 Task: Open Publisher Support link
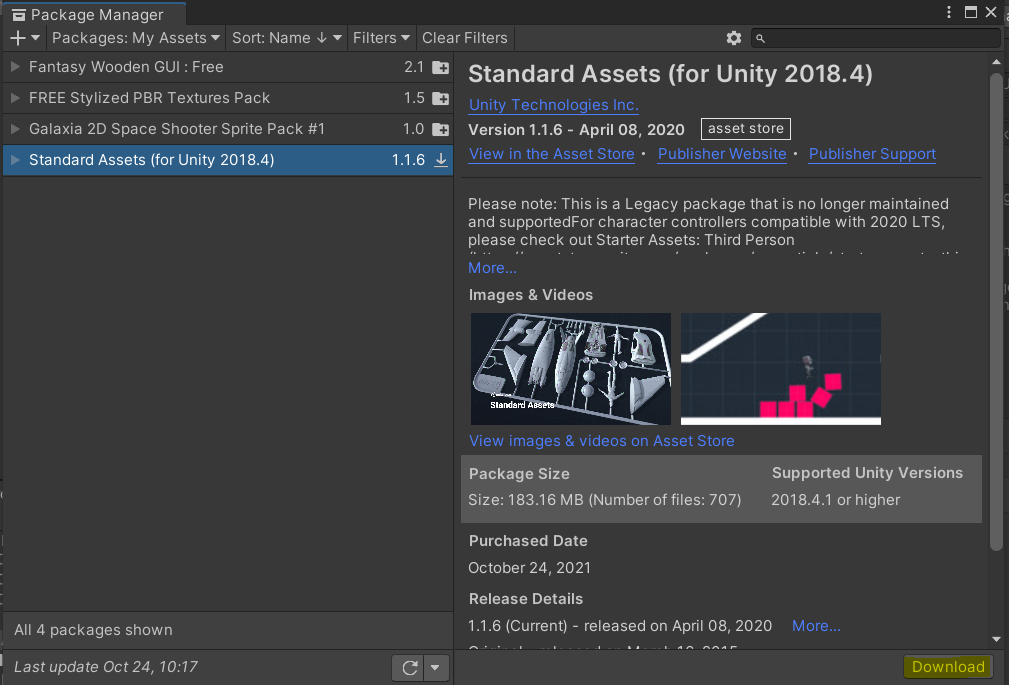point(872,154)
